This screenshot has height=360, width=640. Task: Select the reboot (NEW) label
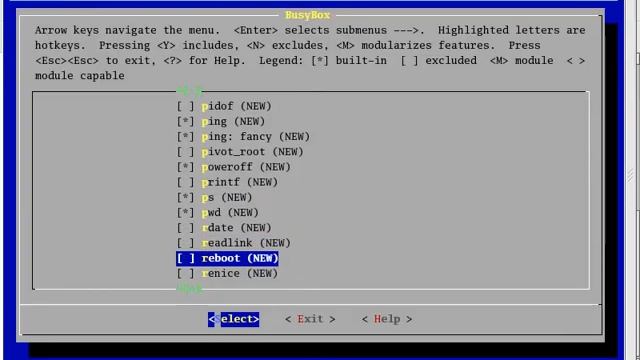[x=240, y=258]
